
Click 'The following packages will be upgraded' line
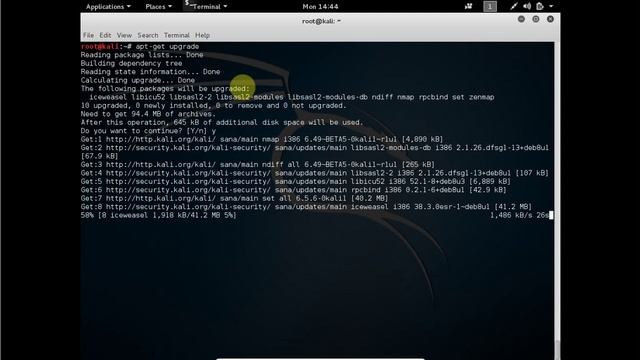pyautogui.click(x=165, y=89)
